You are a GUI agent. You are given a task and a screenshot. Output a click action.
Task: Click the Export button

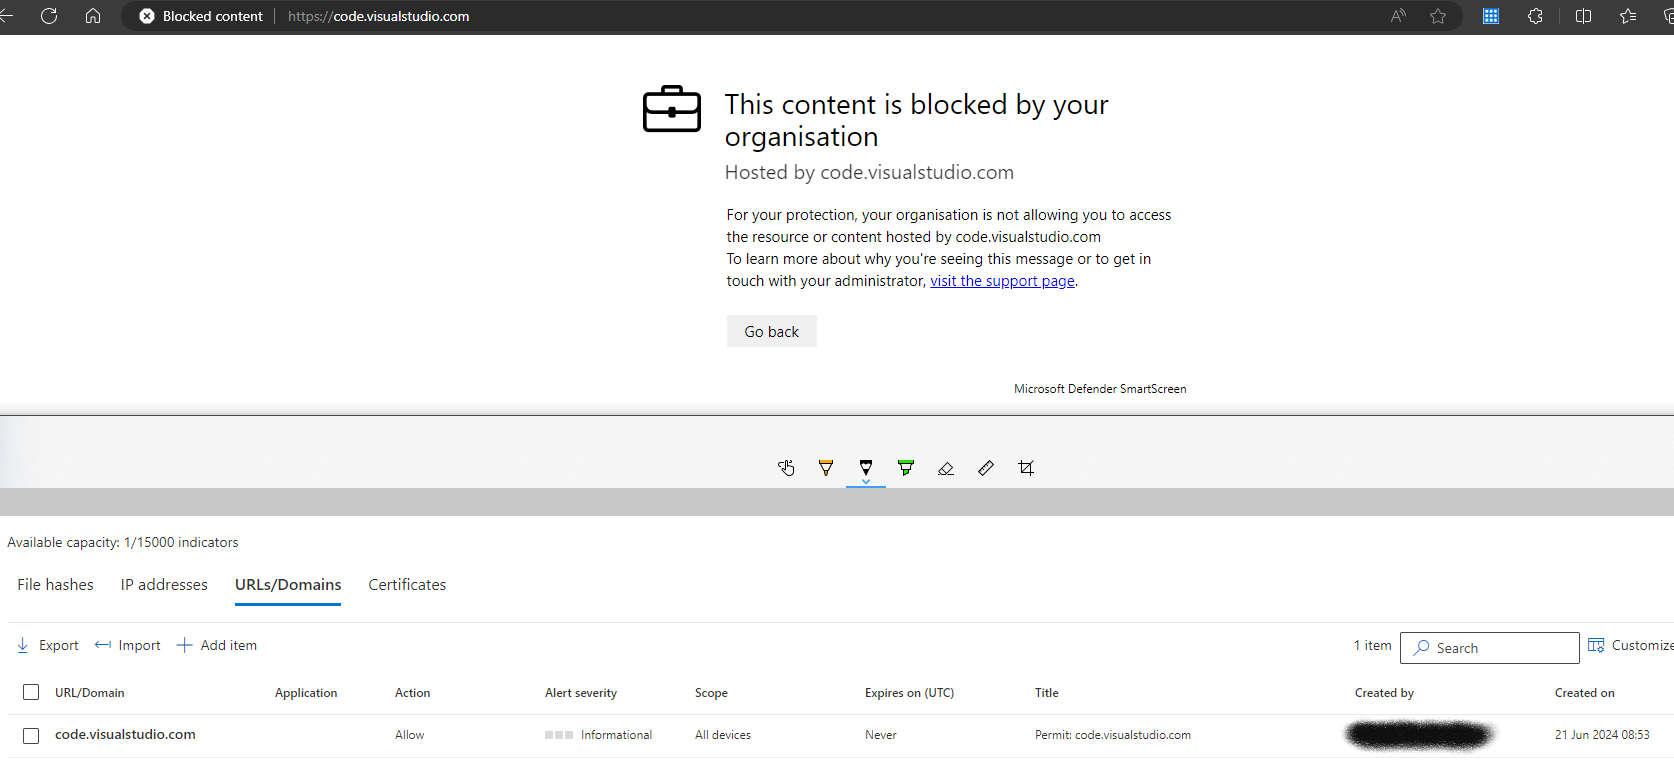(x=47, y=646)
